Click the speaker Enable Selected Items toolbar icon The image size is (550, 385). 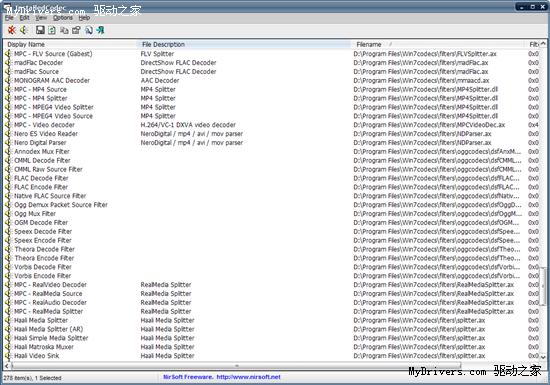(x=24, y=30)
